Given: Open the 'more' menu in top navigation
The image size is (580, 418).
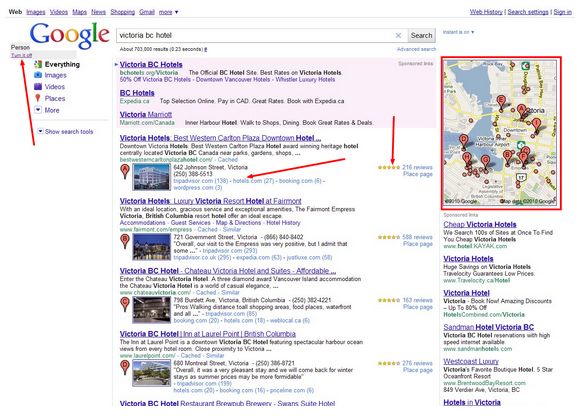Looking at the screenshot, I should click(x=168, y=12).
